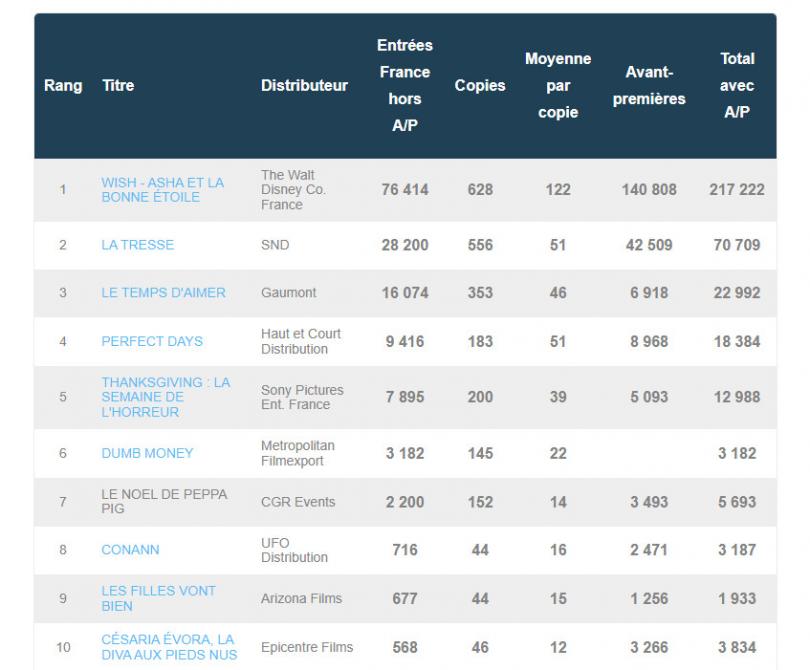Select the Moyenne par copie header
The image size is (810, 670).
[x=558, y=86]
